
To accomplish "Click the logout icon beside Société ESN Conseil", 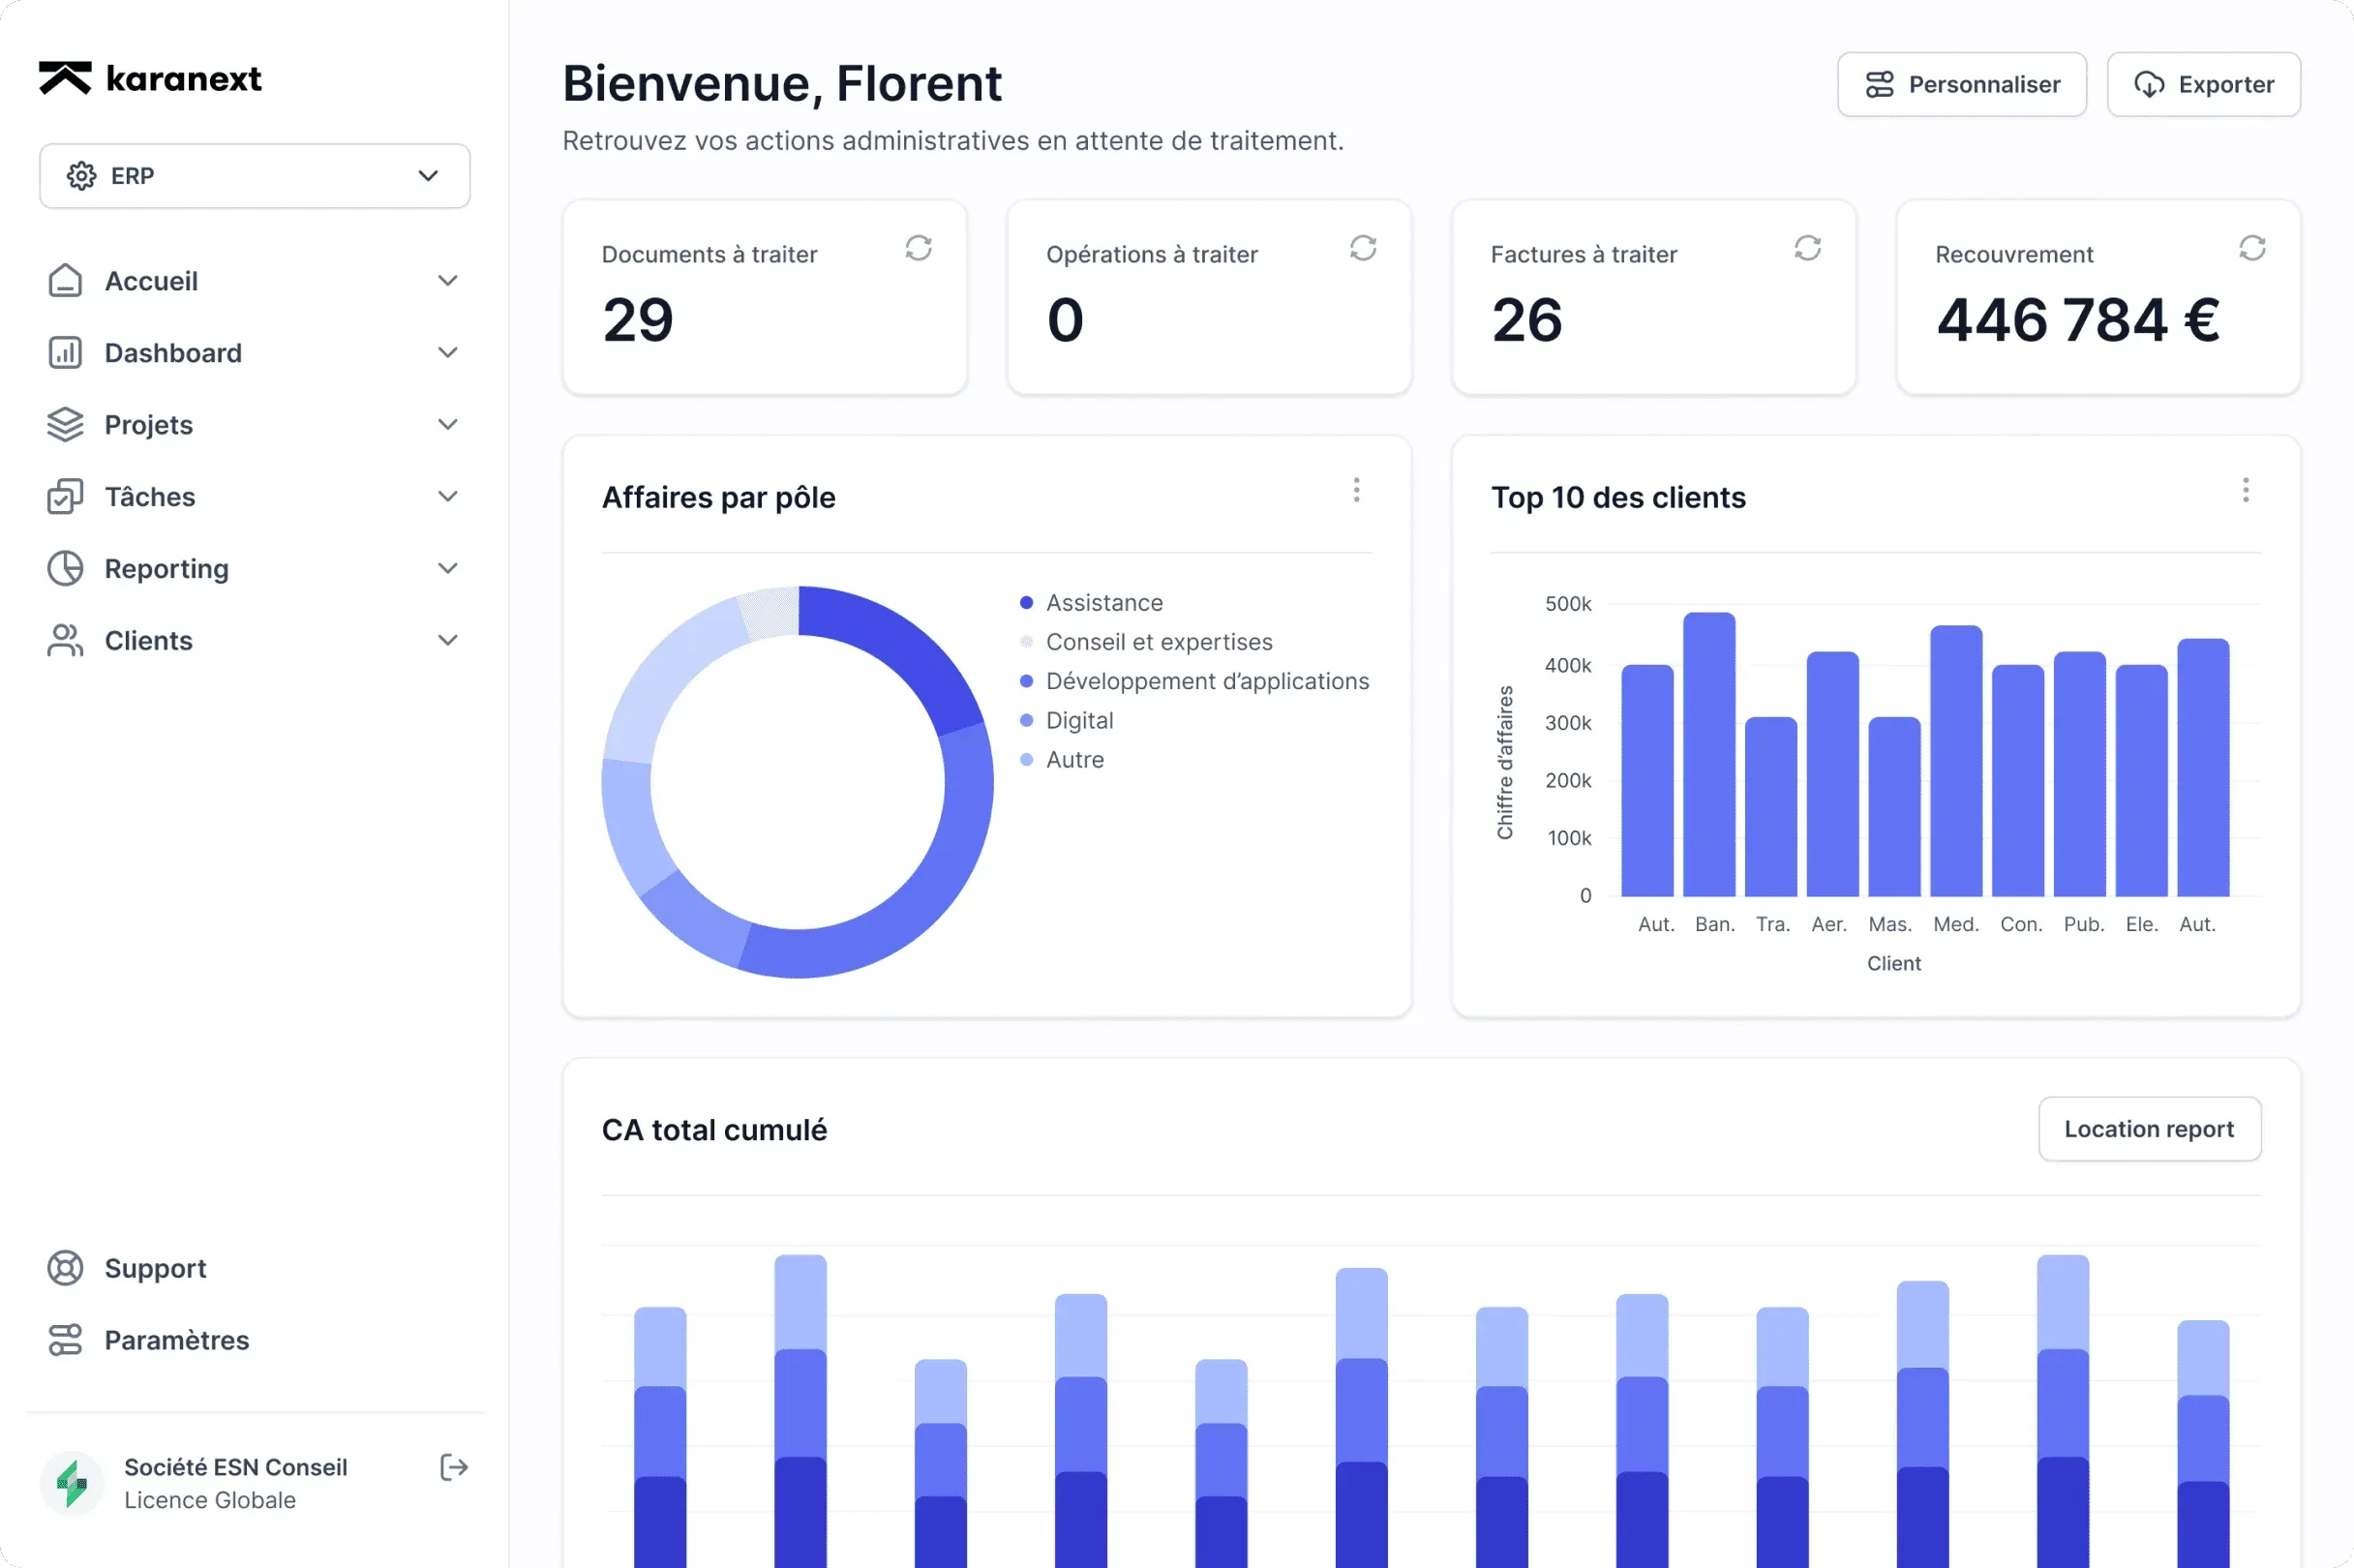I will [454, 1467].
